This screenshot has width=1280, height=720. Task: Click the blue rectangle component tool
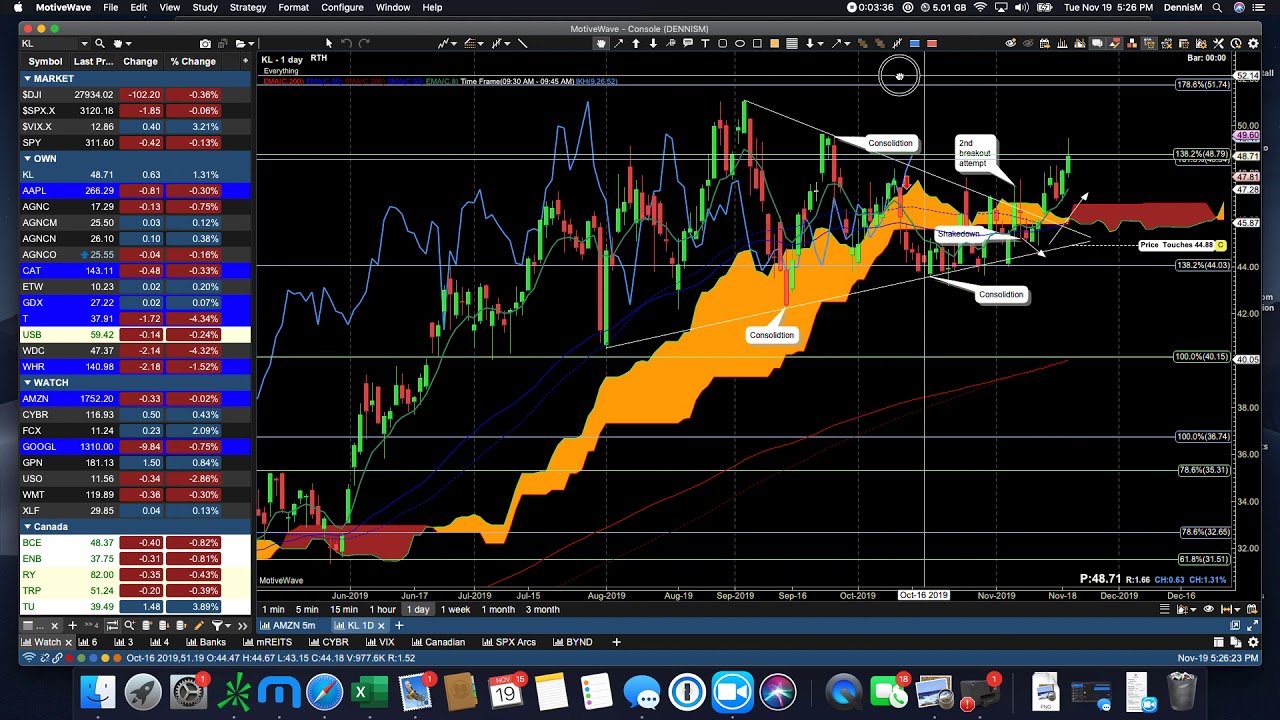(x=914, y=43)
